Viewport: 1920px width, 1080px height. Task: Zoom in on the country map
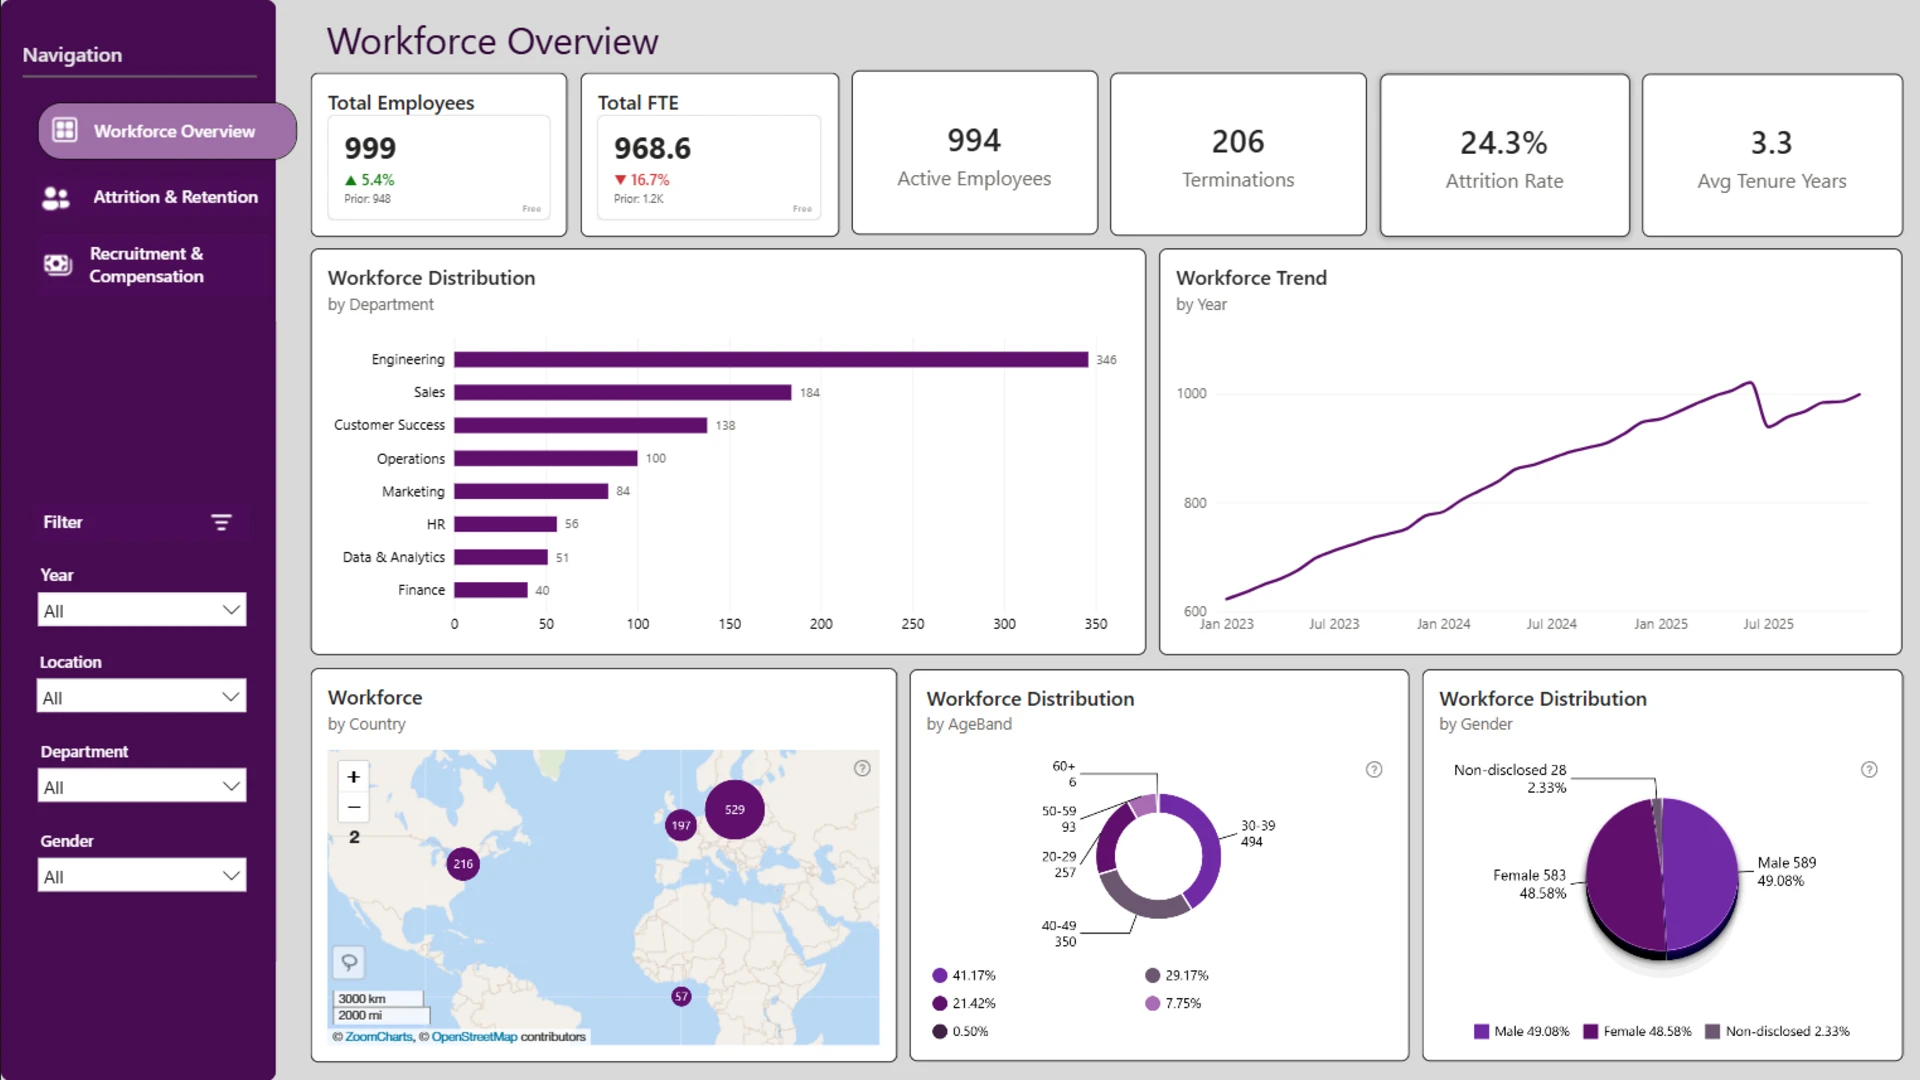353,777
